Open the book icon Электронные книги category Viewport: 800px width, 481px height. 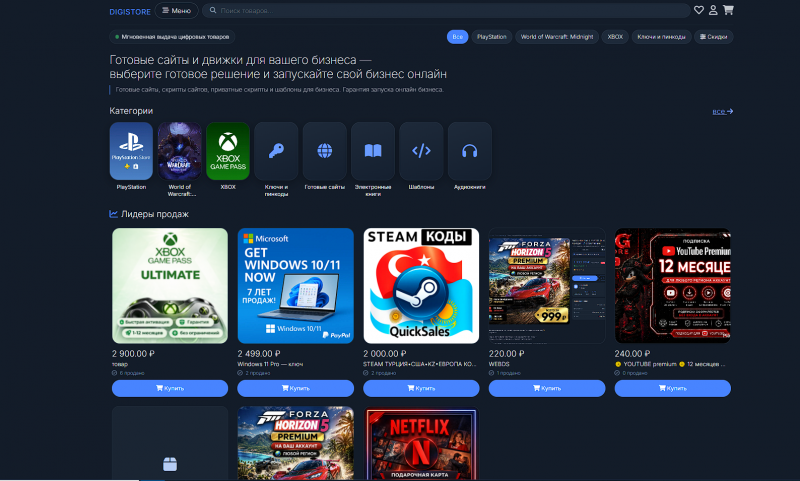point(373,151)
